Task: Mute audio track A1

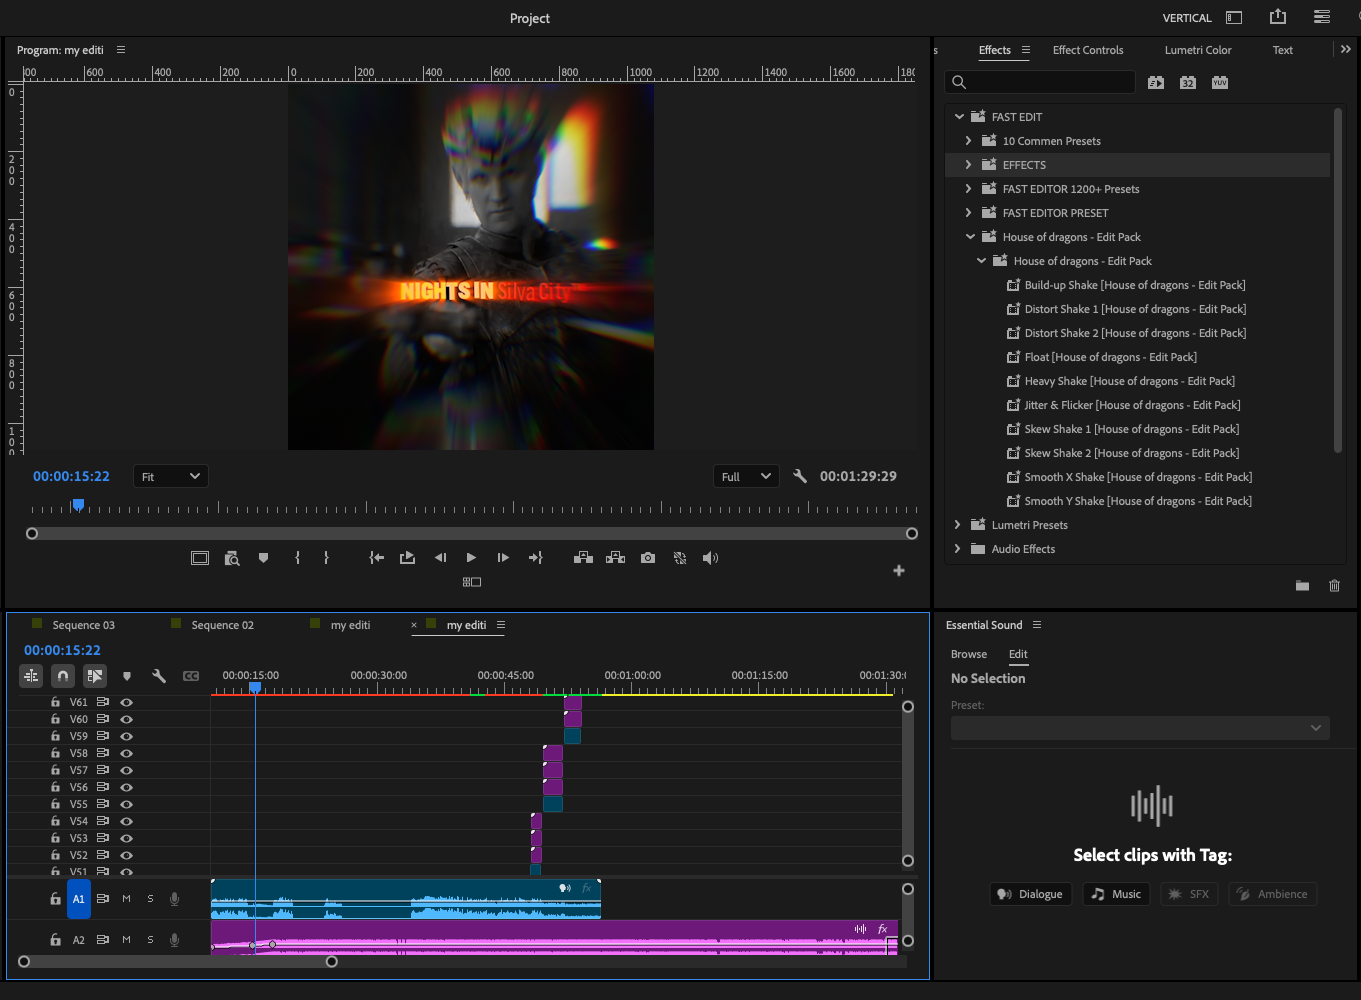Action: click(x=126, y=899)
